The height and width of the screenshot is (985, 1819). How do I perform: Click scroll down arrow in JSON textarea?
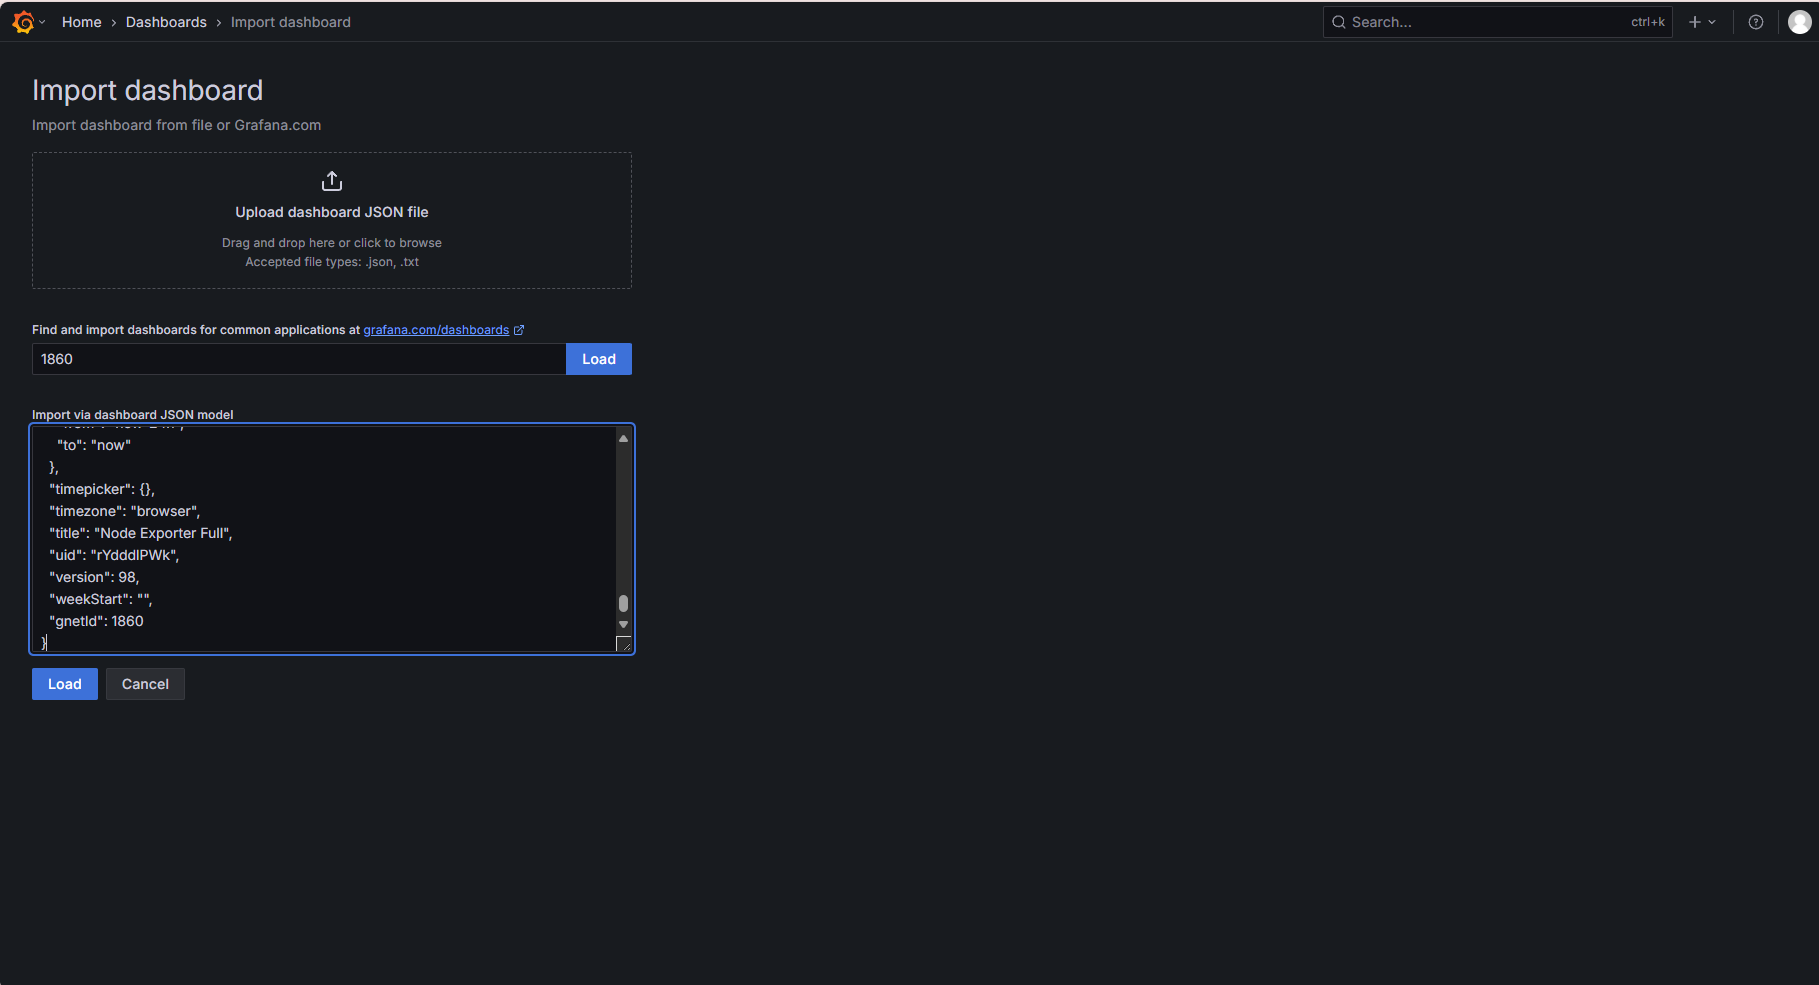tap(623, 625)
